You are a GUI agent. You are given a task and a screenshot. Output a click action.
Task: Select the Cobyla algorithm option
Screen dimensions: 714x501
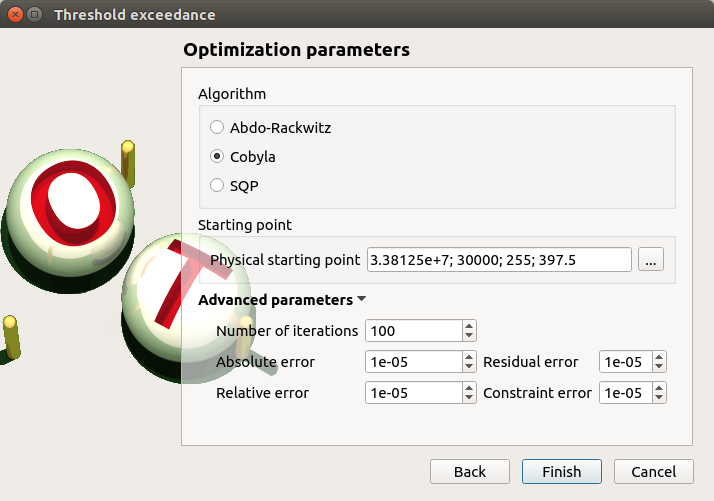pos(217,157)
